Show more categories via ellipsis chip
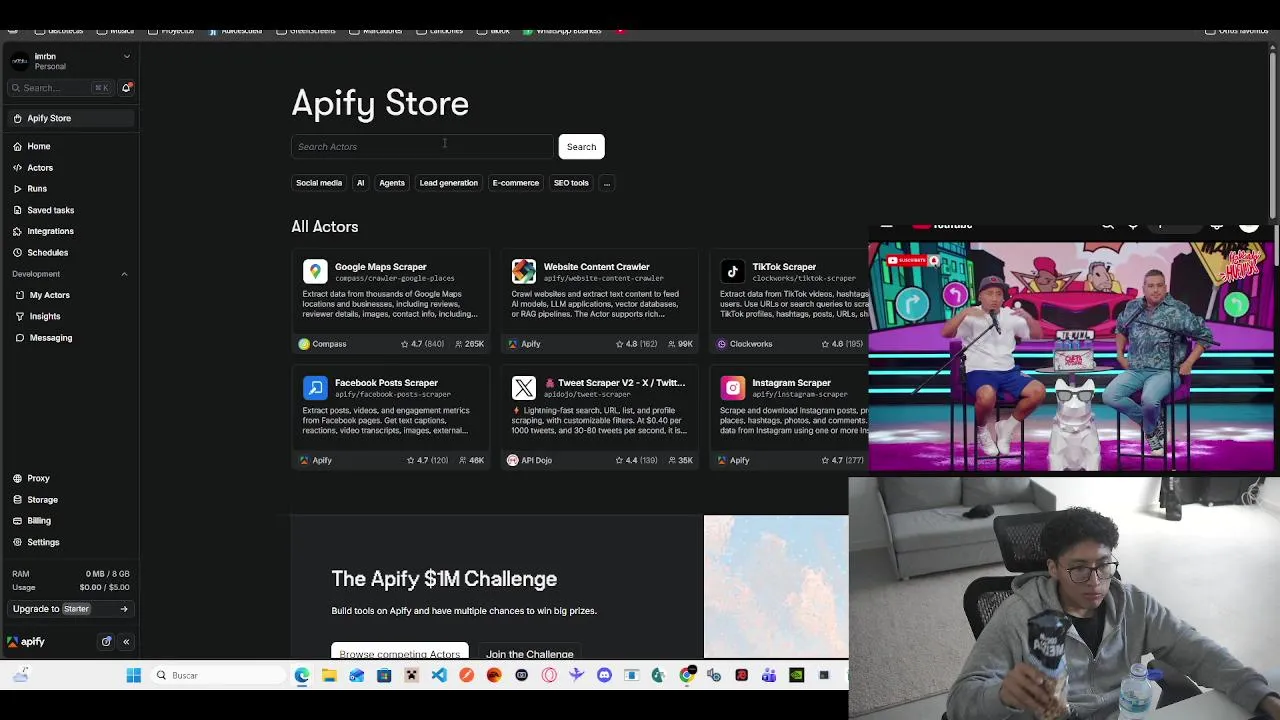Screen dimensions: 1280x720 [606, 183]
